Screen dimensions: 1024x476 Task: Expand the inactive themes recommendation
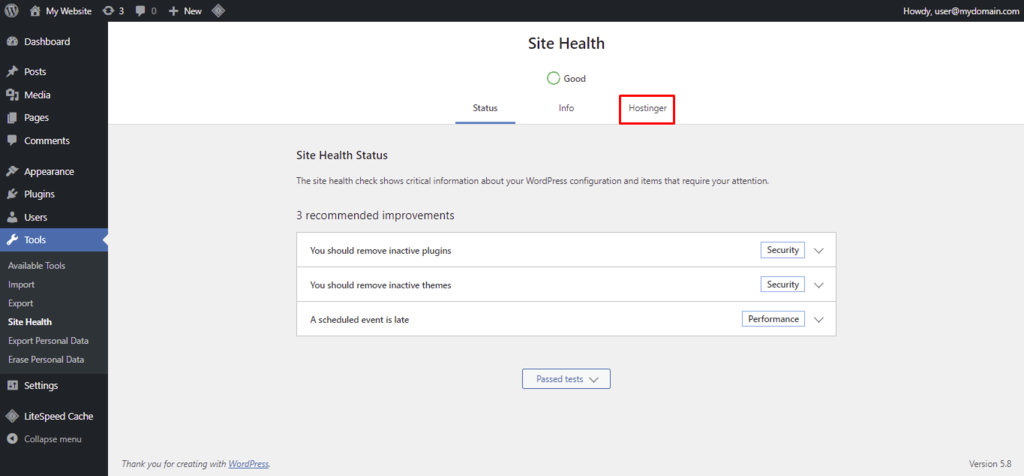818,285
